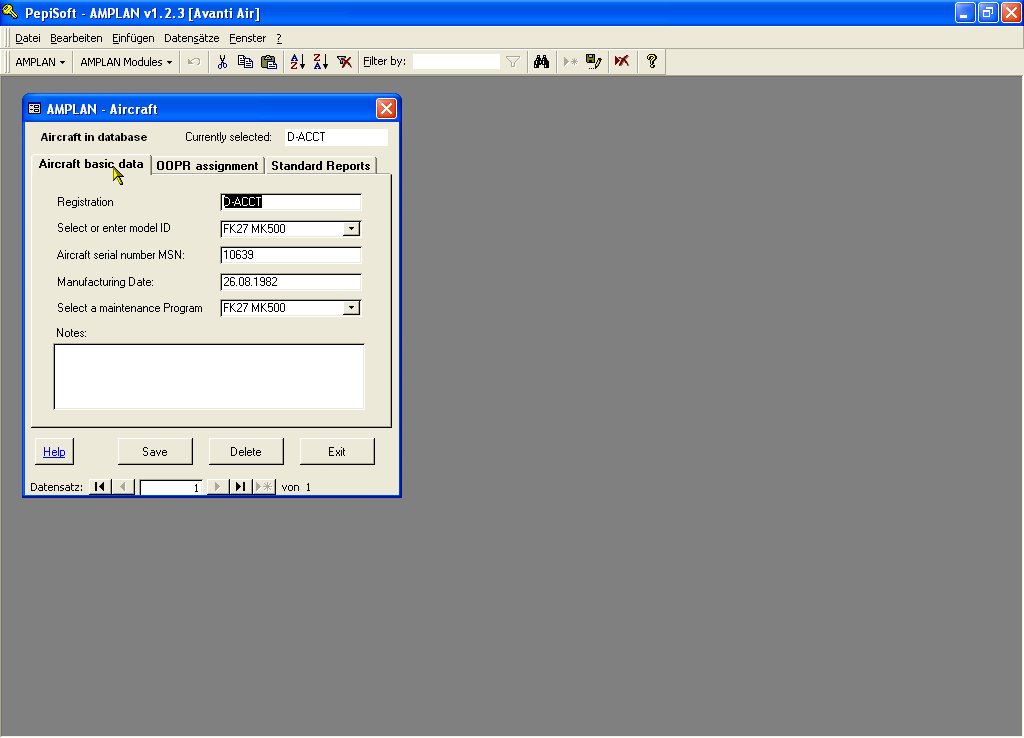Open search with the binoculars icon
The image size is (1024, 738).
(x=541, y=62)
